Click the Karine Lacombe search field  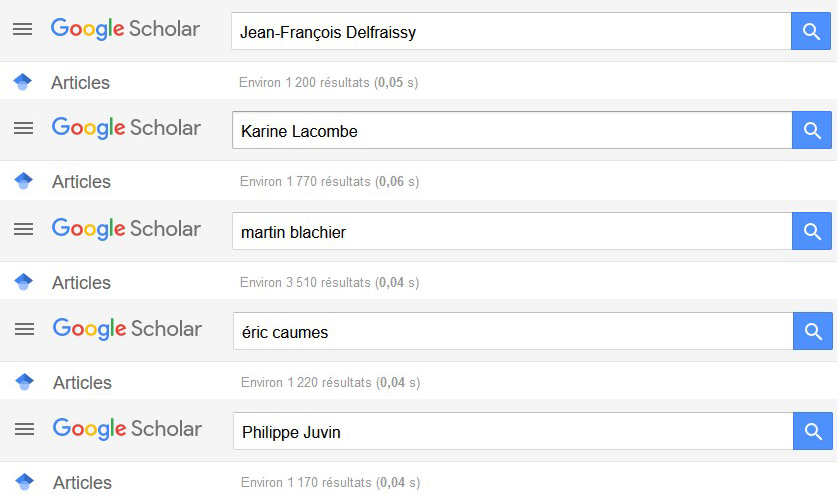(512, 130)
